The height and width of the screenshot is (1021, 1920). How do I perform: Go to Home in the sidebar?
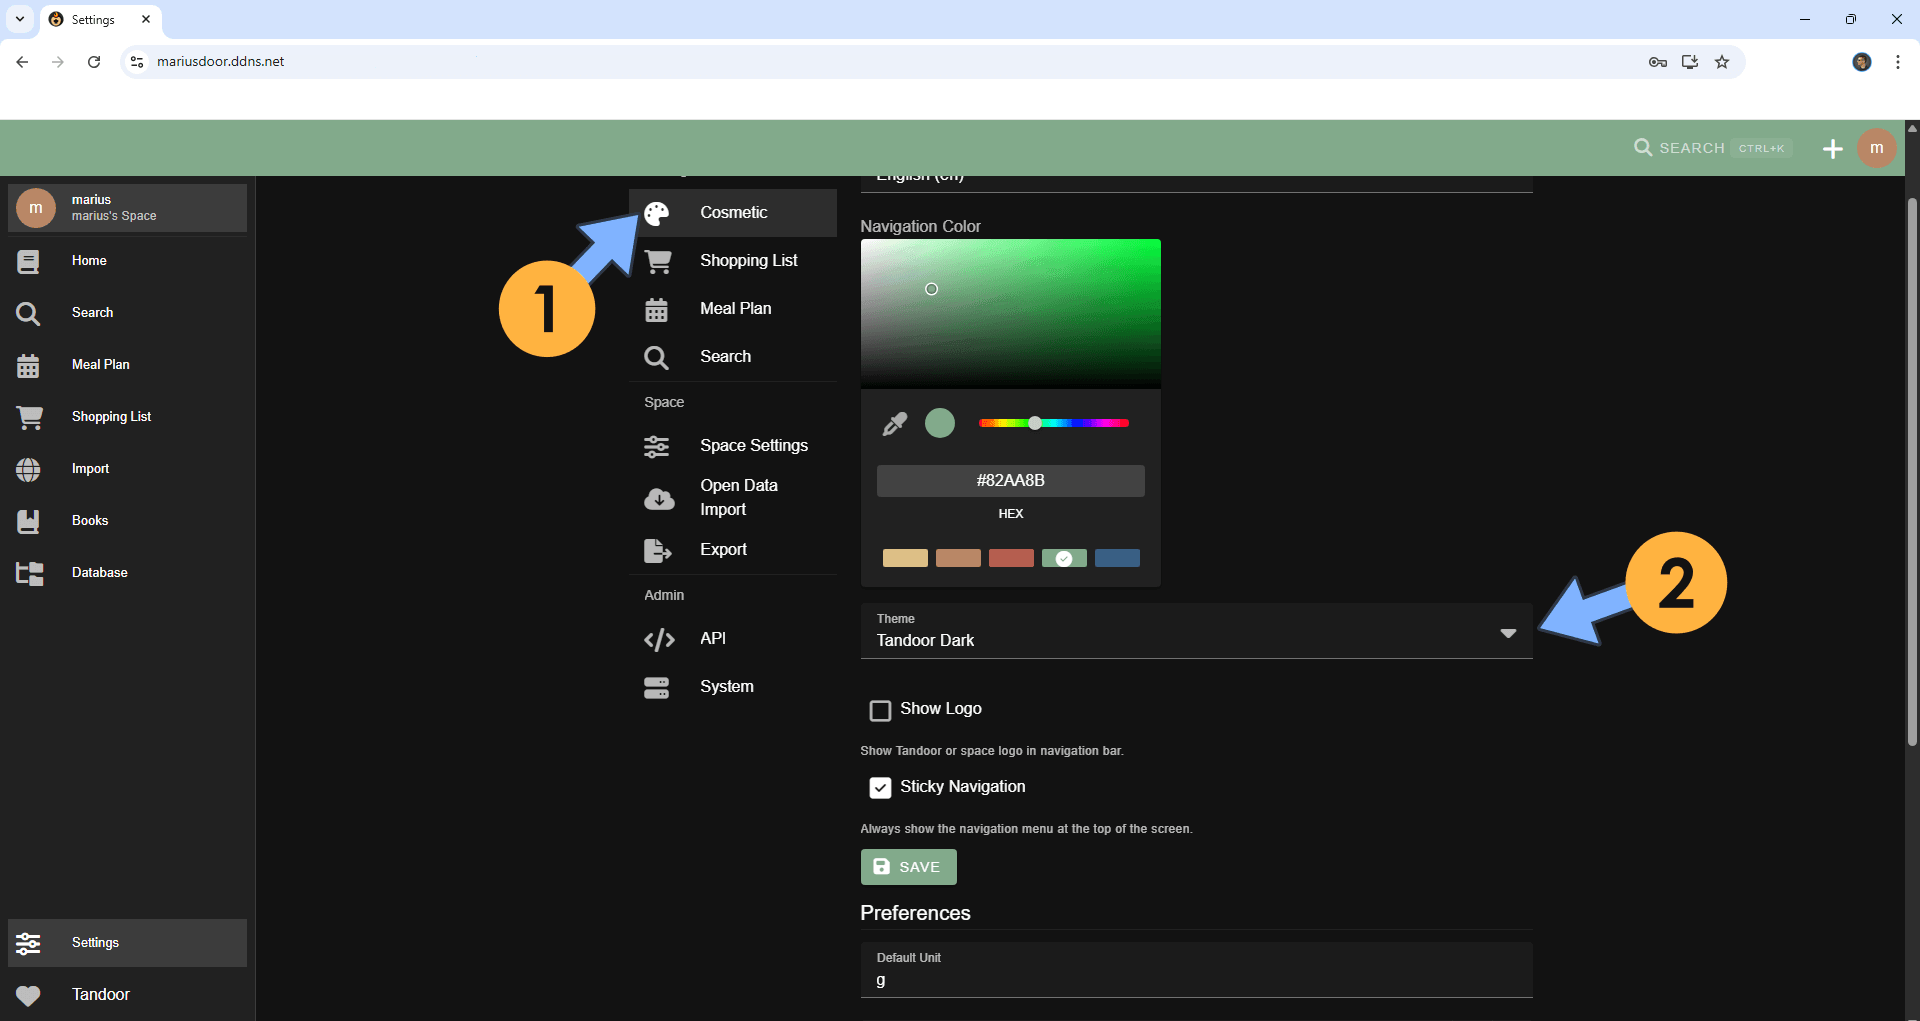pyautogui.click(x=89, y=261)
